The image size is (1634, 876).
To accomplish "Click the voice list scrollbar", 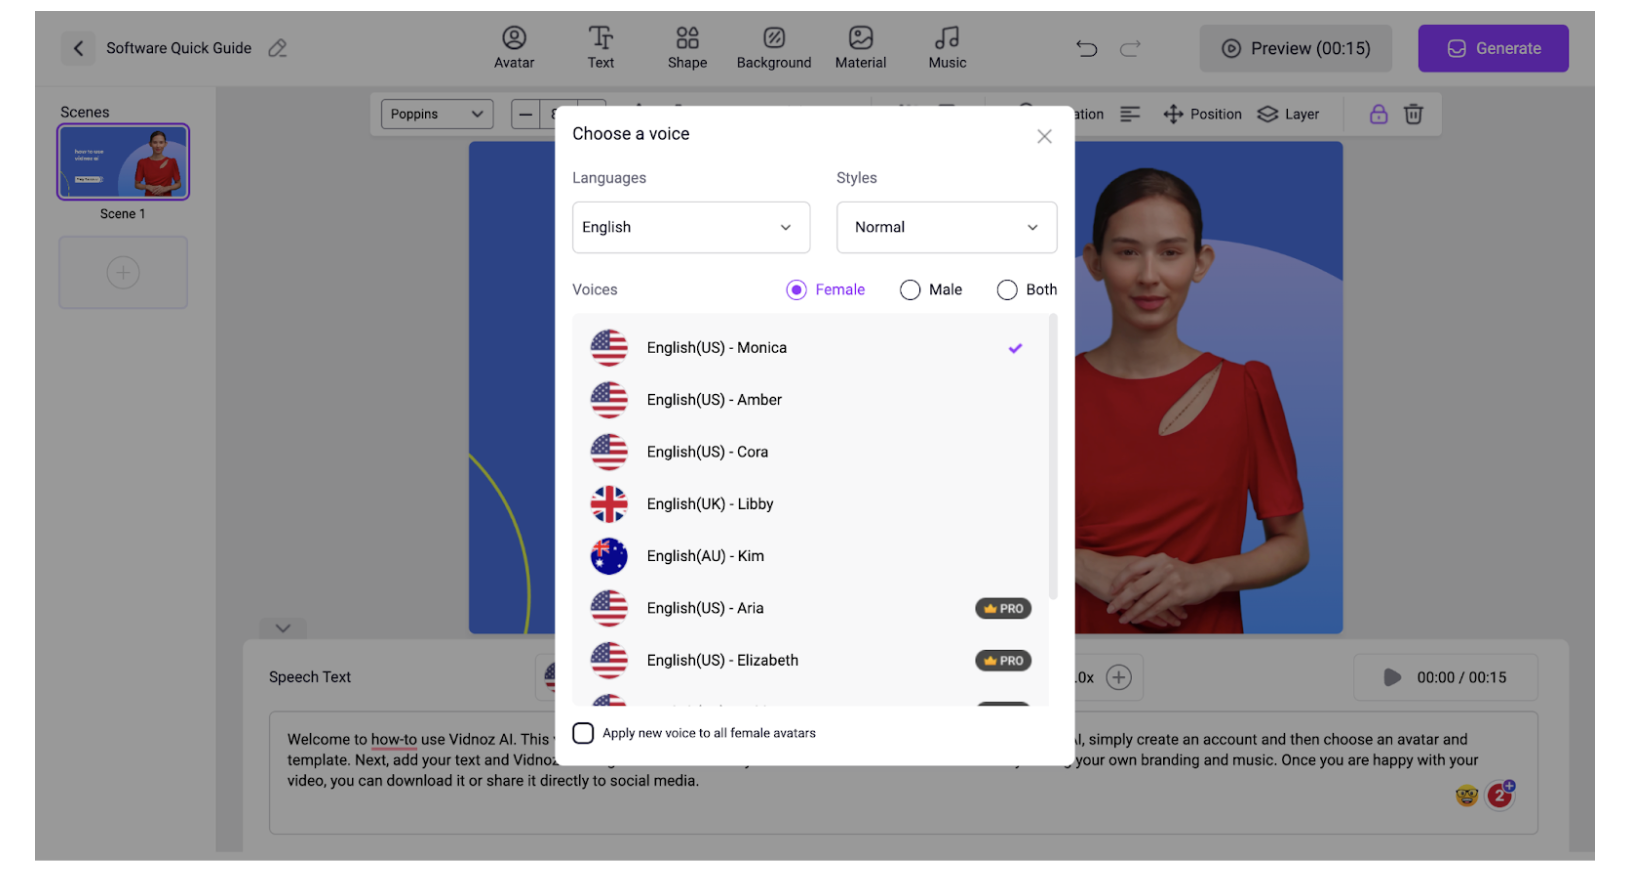I will [1052, 458].
